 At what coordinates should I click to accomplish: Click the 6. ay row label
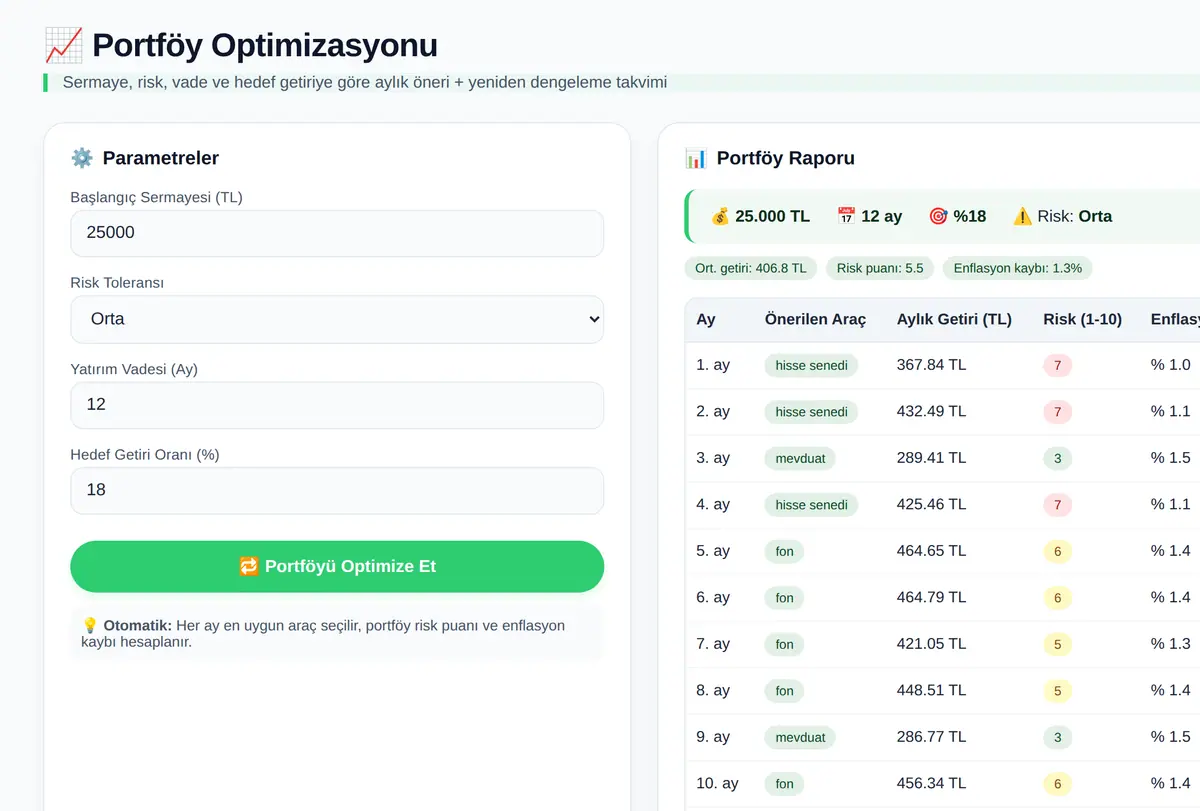[713, 597]
